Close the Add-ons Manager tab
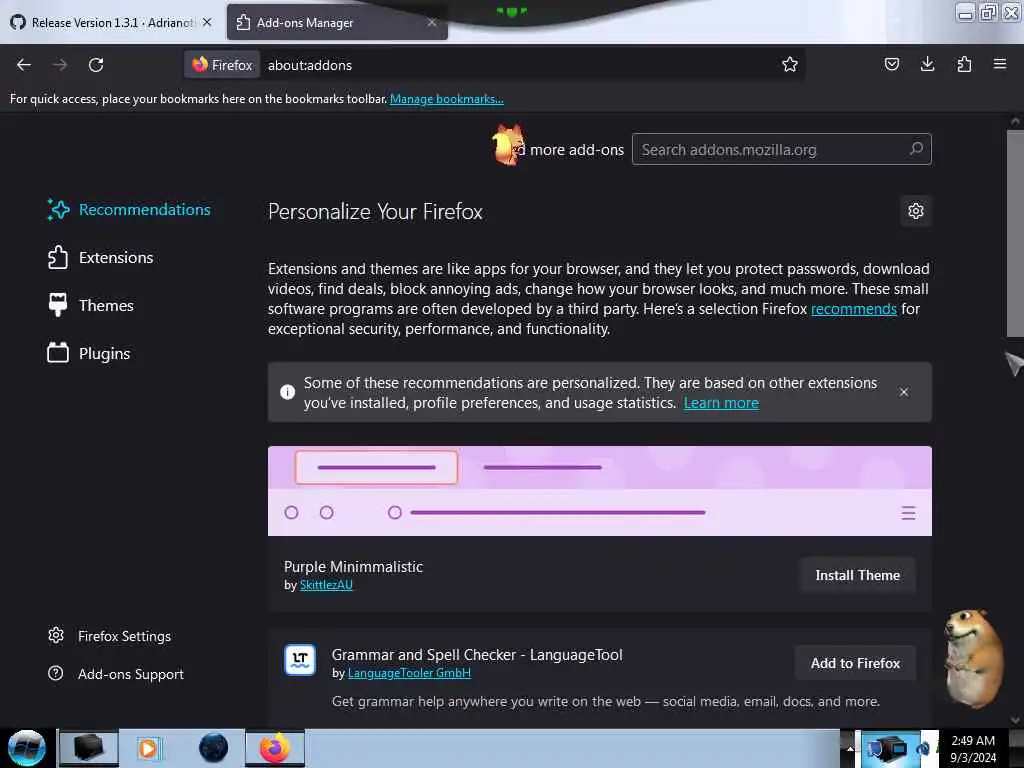The image size is (1024, 768). coord(432,22)
